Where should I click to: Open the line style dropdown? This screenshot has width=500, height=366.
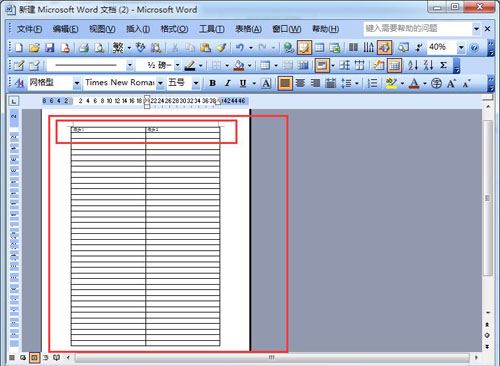tap(130, 65)
